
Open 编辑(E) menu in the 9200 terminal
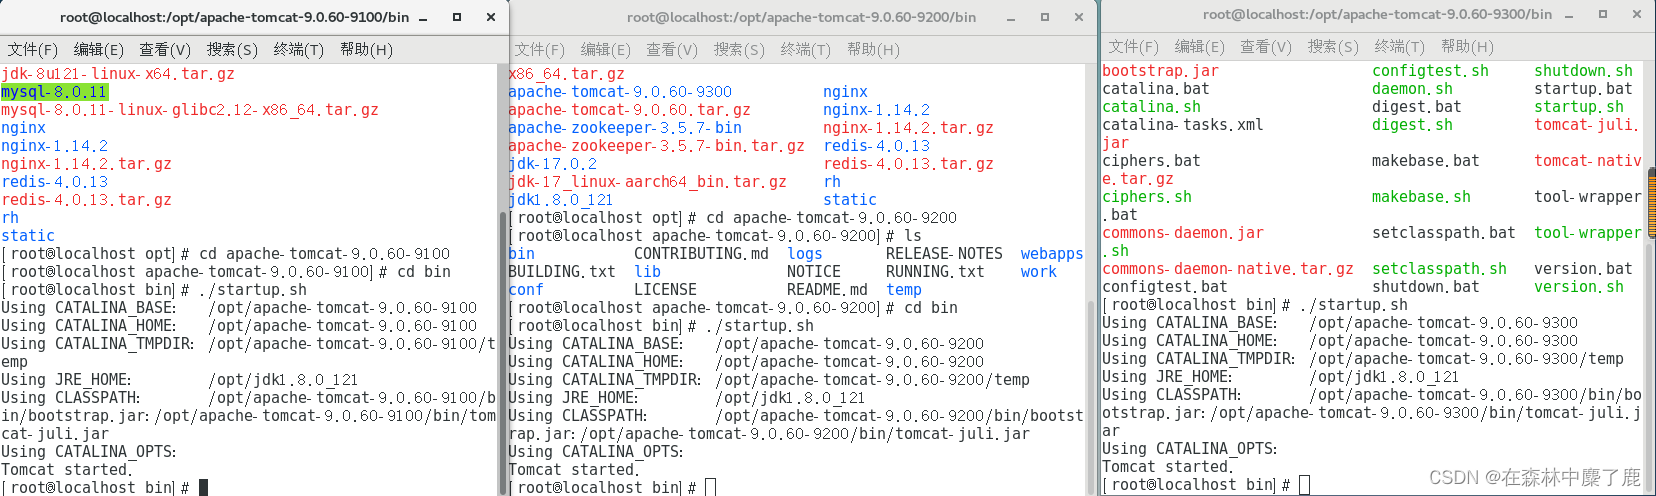tap(606, 49)
